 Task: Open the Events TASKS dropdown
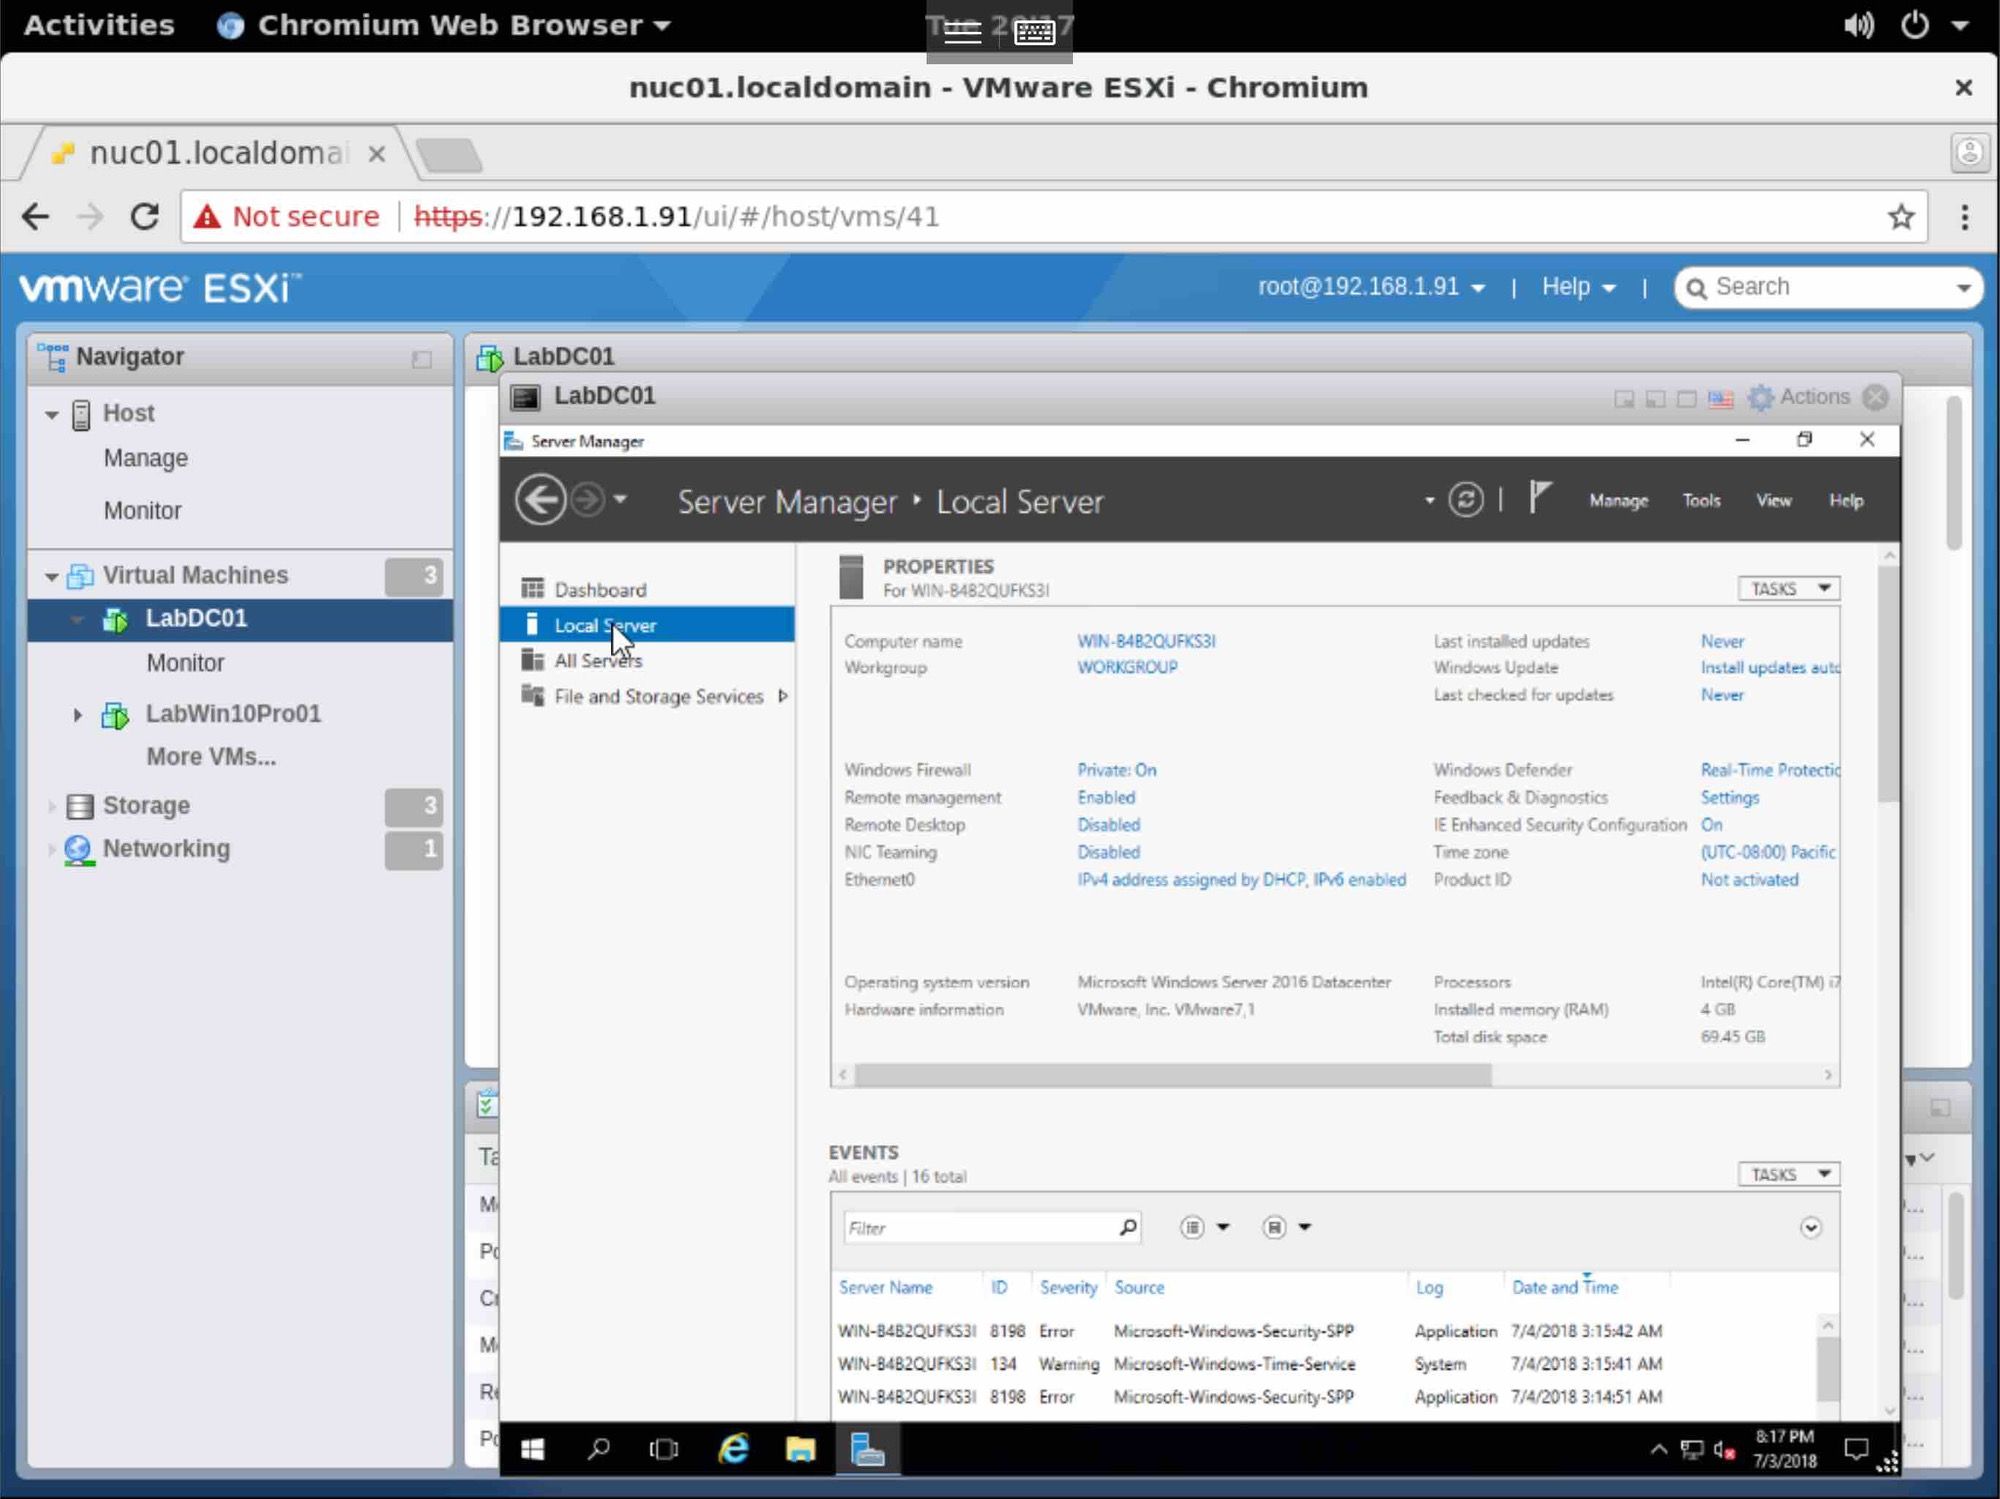(x=1788, y=1174)
